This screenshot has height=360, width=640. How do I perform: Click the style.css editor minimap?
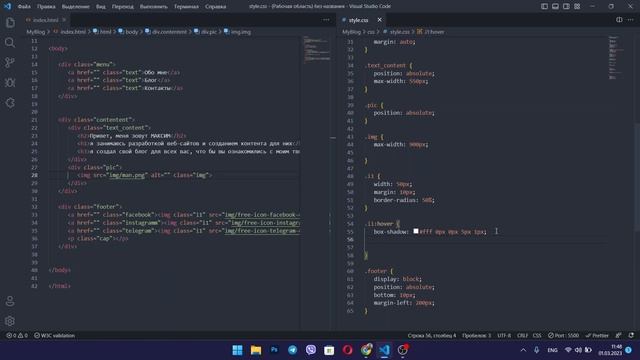pyautogui.click(x=616, y=57)
